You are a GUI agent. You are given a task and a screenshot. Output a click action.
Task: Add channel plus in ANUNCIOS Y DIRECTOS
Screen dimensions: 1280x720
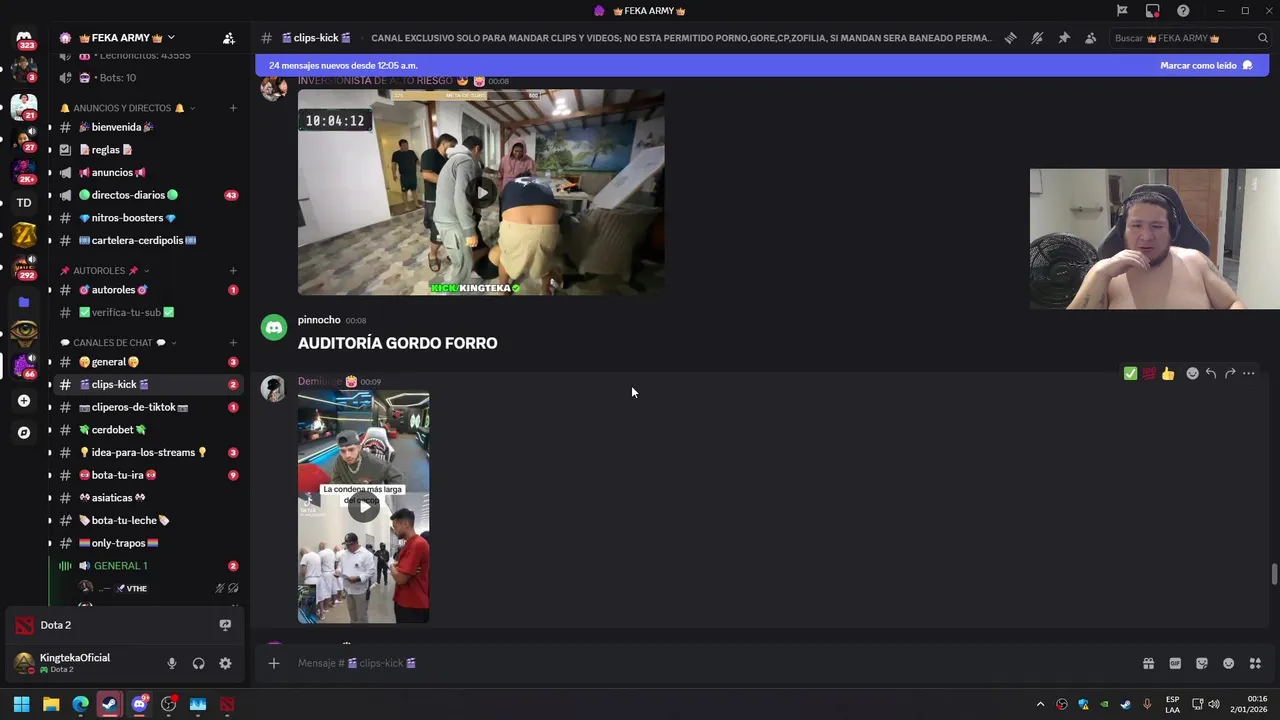click(x=233, y=108)
